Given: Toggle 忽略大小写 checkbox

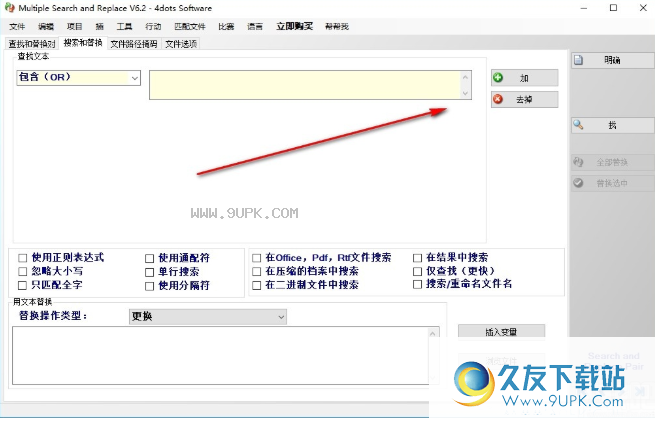Looking at the screenshot, I should pos(23,271).
